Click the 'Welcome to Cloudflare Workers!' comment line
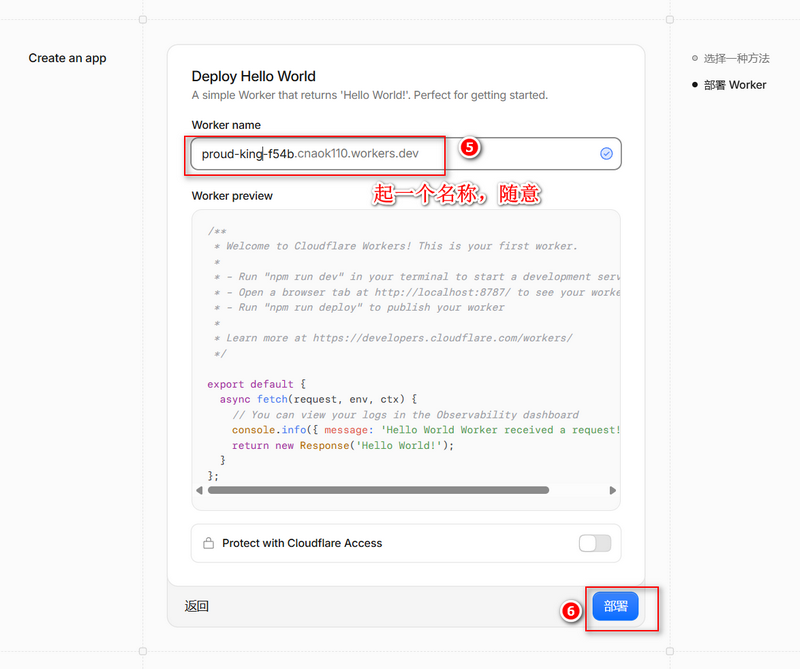 pyautogui.click(x=396, y=246)
